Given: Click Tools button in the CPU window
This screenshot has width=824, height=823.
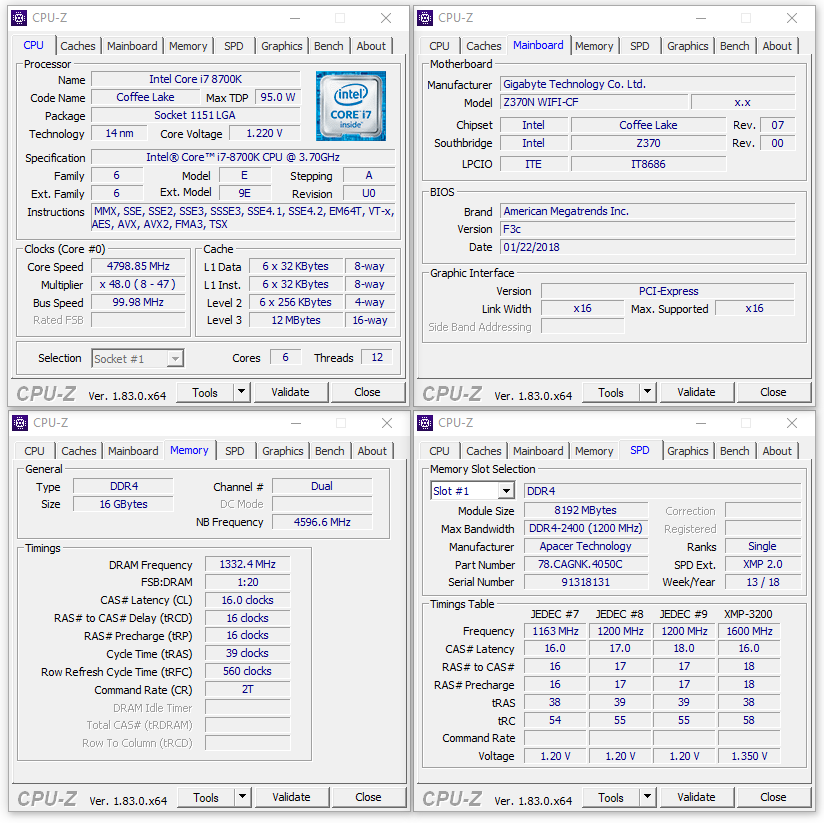Looking at the screenshot, I should [205, 393].
